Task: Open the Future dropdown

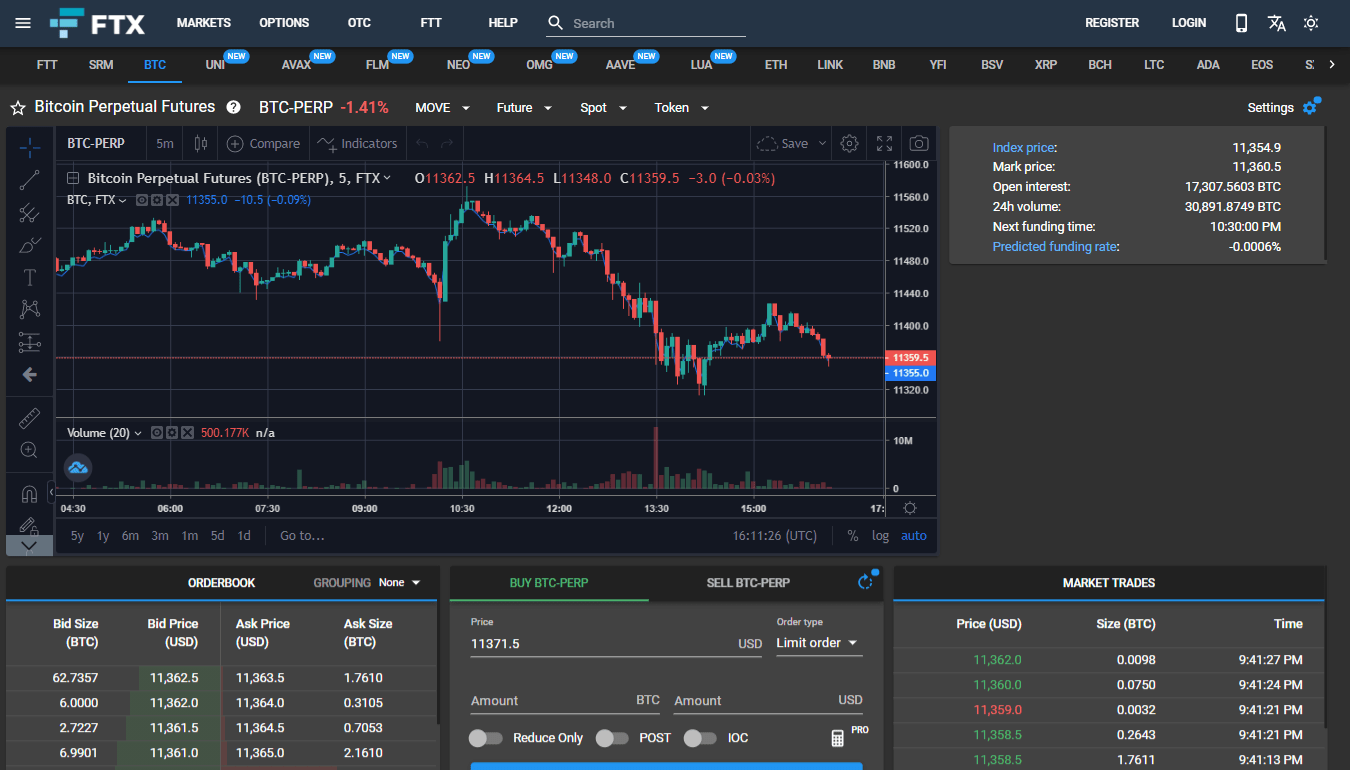Action: (x=524, y=107)
